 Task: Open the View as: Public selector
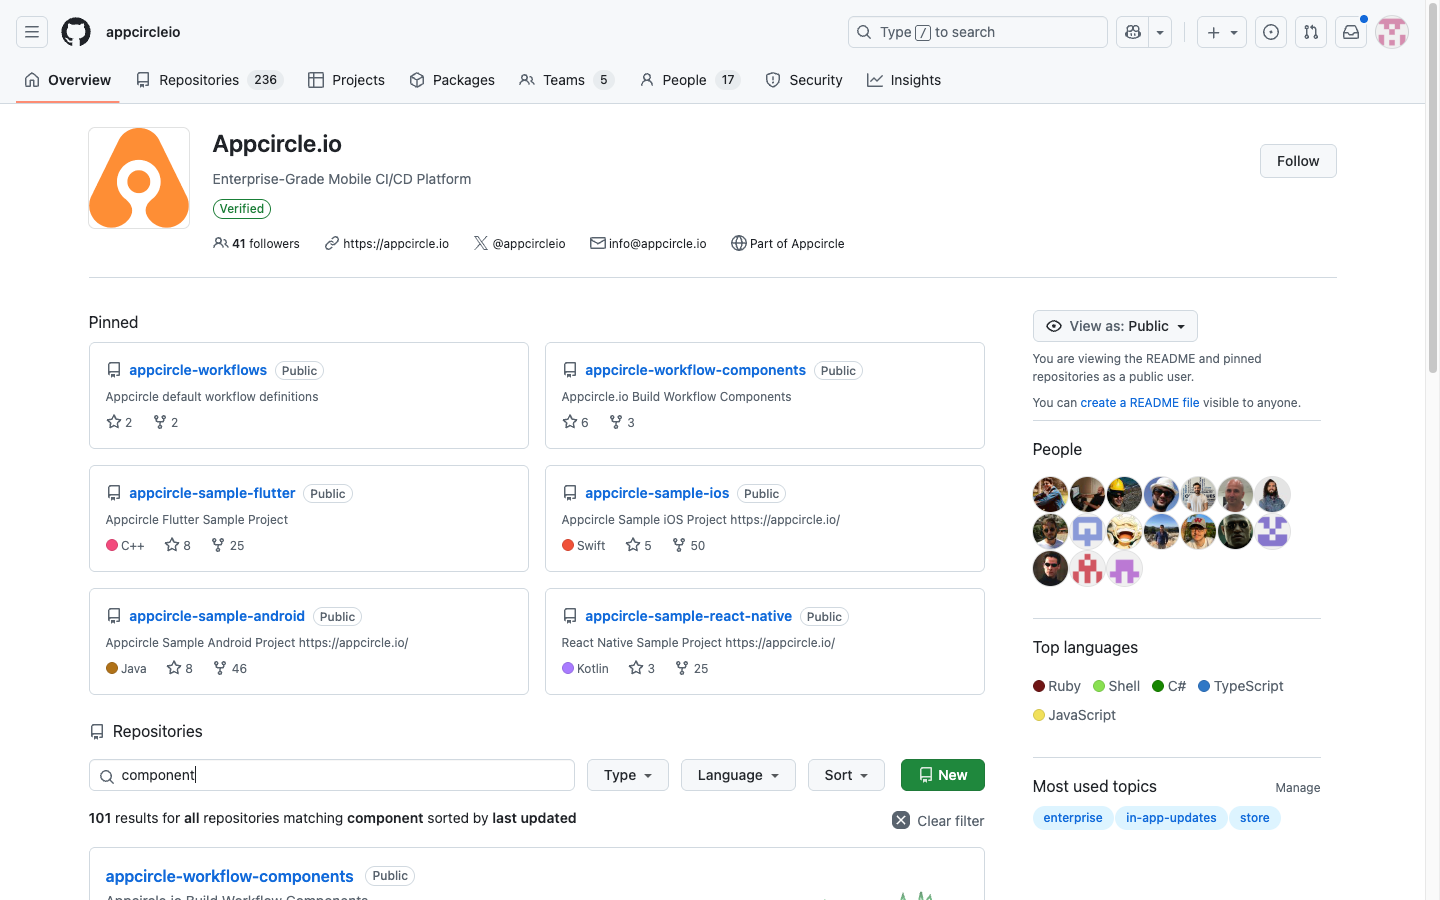pyautogui.click(x=1115, y=326)
